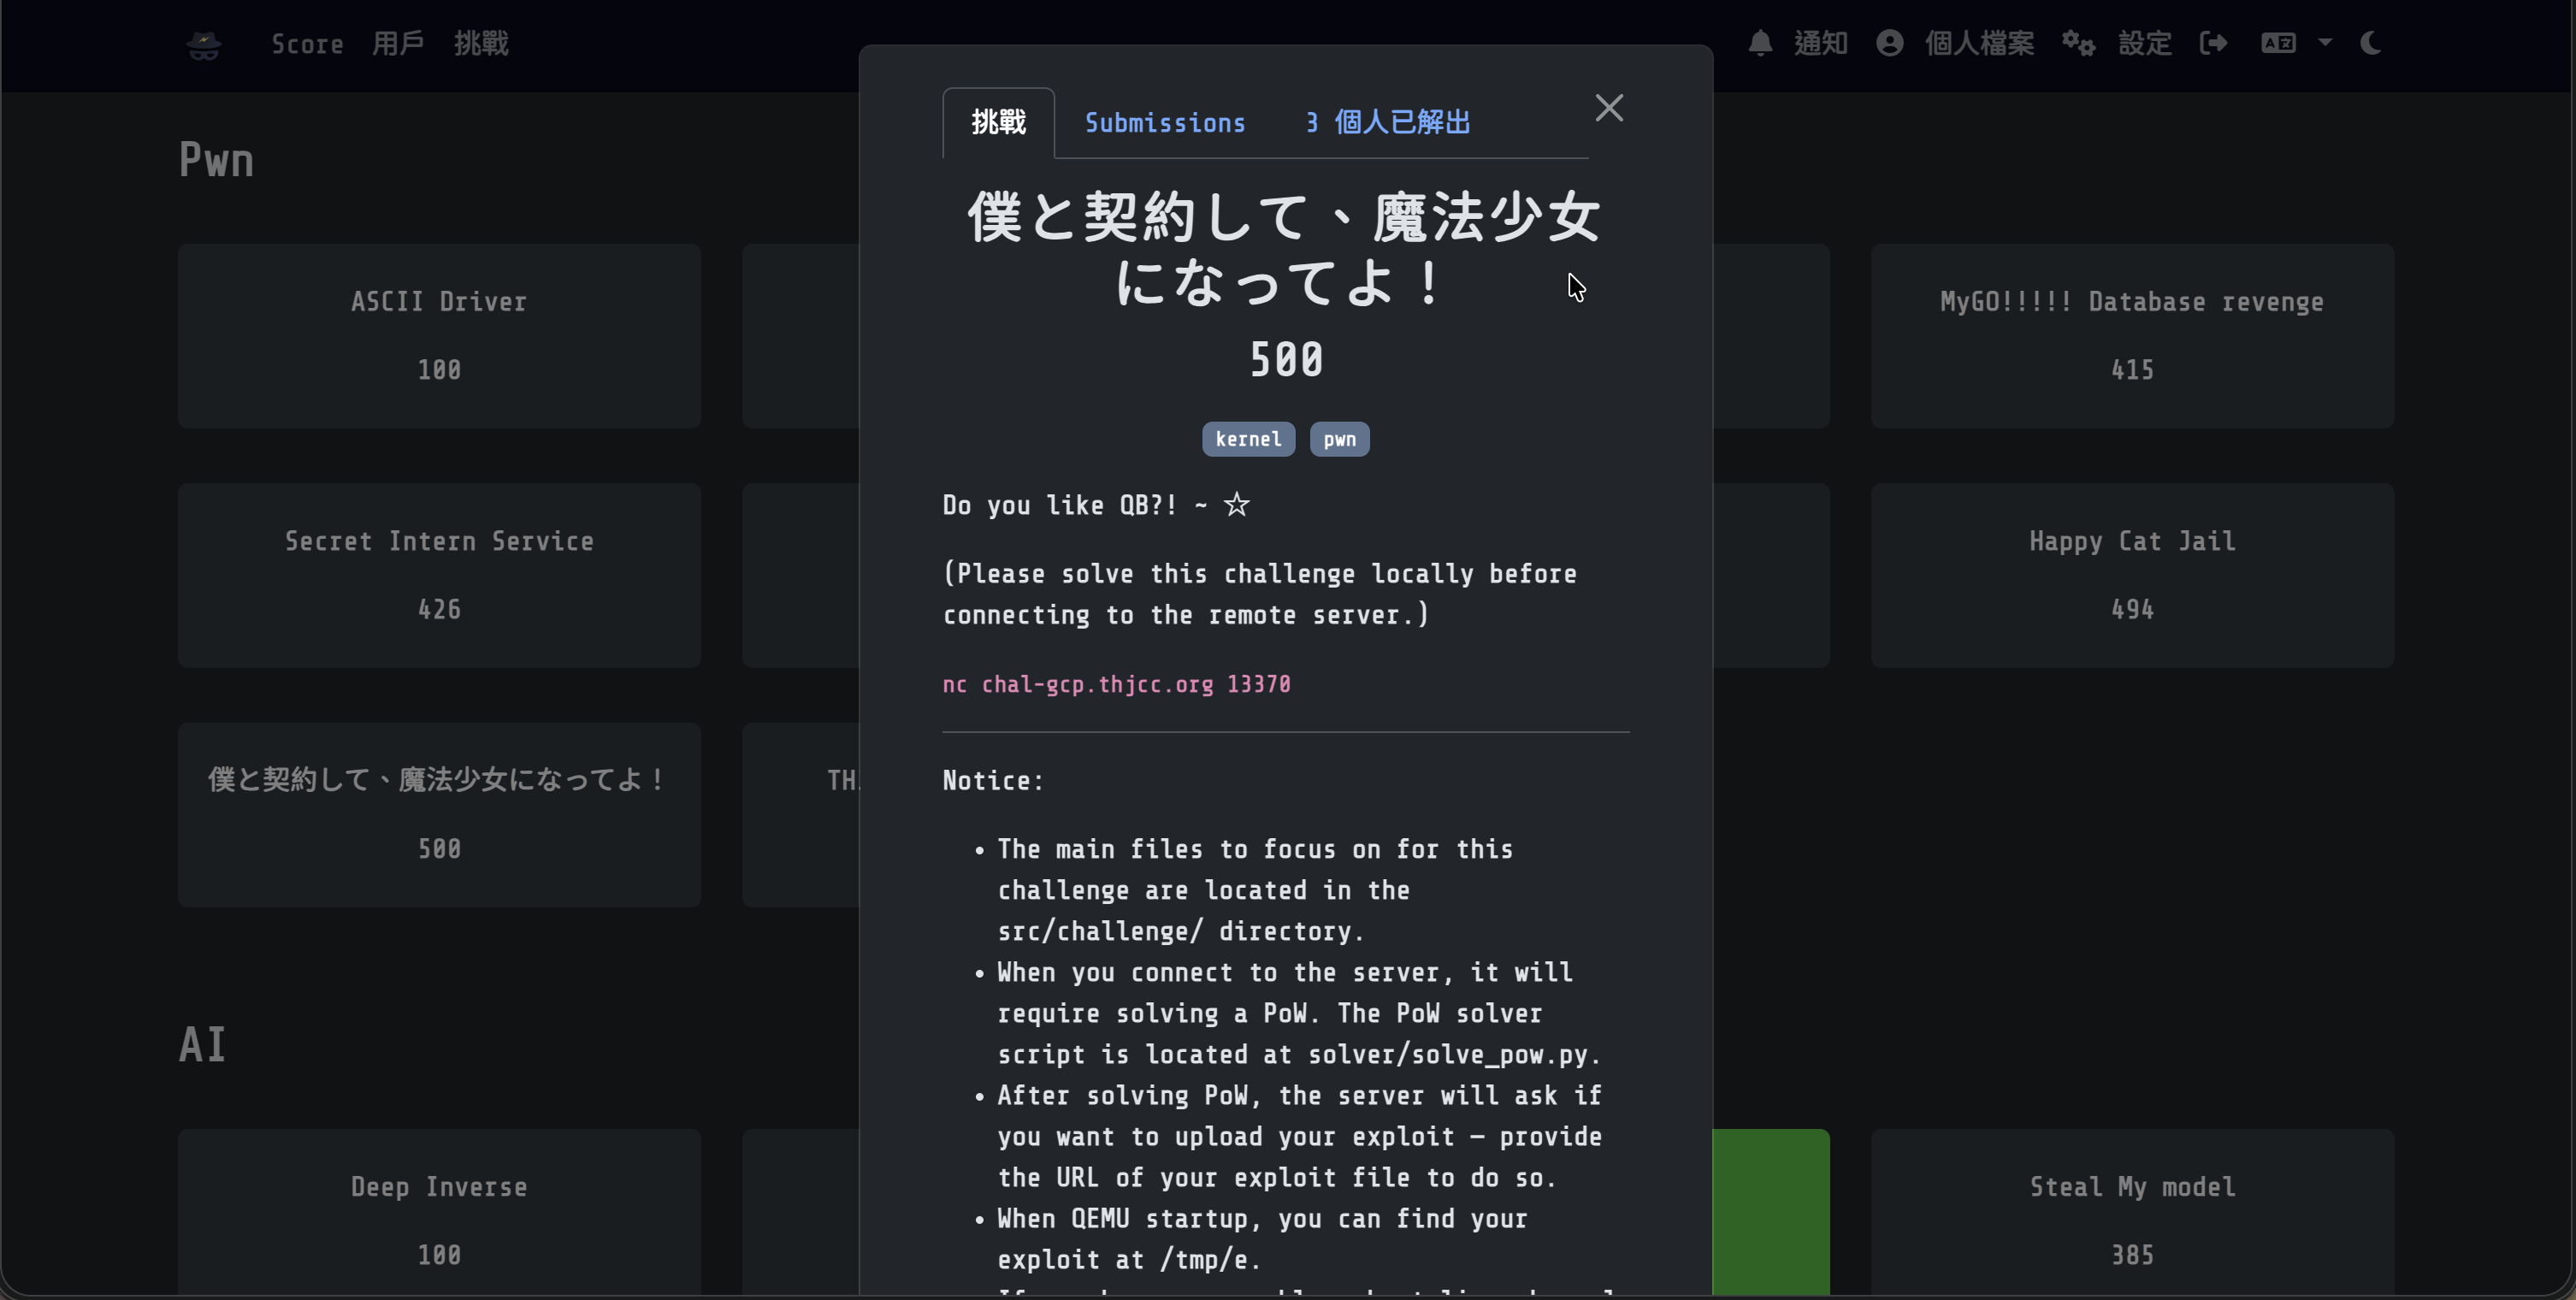This screenshot has height=1300, width=2576.
Task: Click the 500 point value in modal
Action: (1286, 360)
